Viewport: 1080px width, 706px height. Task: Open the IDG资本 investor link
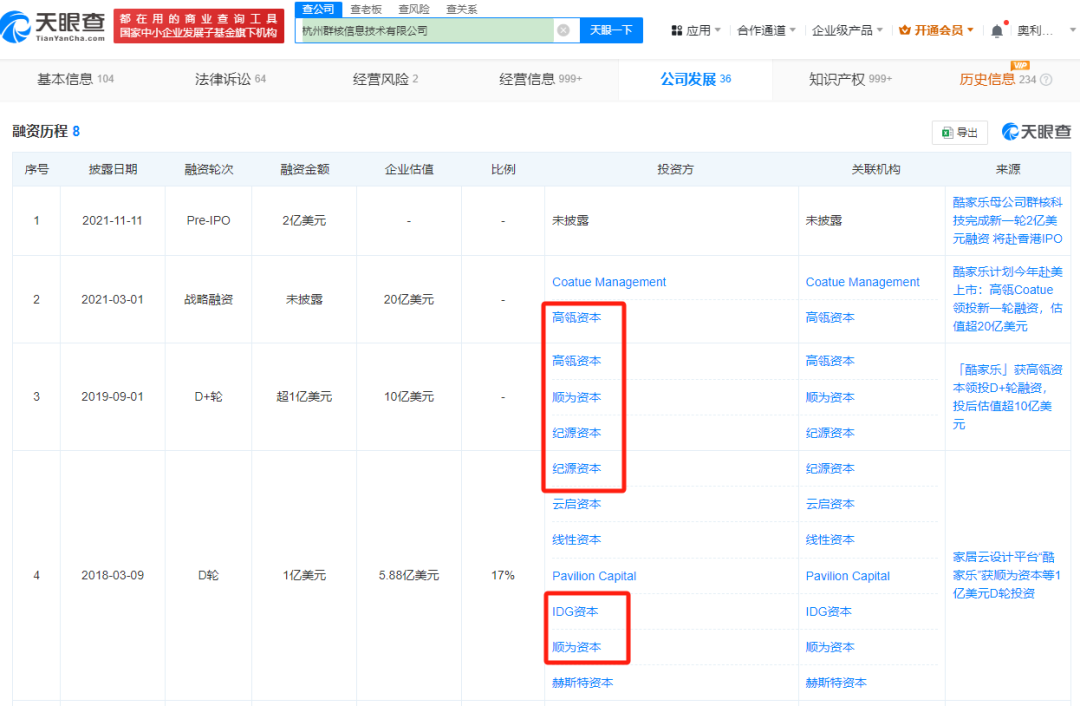577,611
